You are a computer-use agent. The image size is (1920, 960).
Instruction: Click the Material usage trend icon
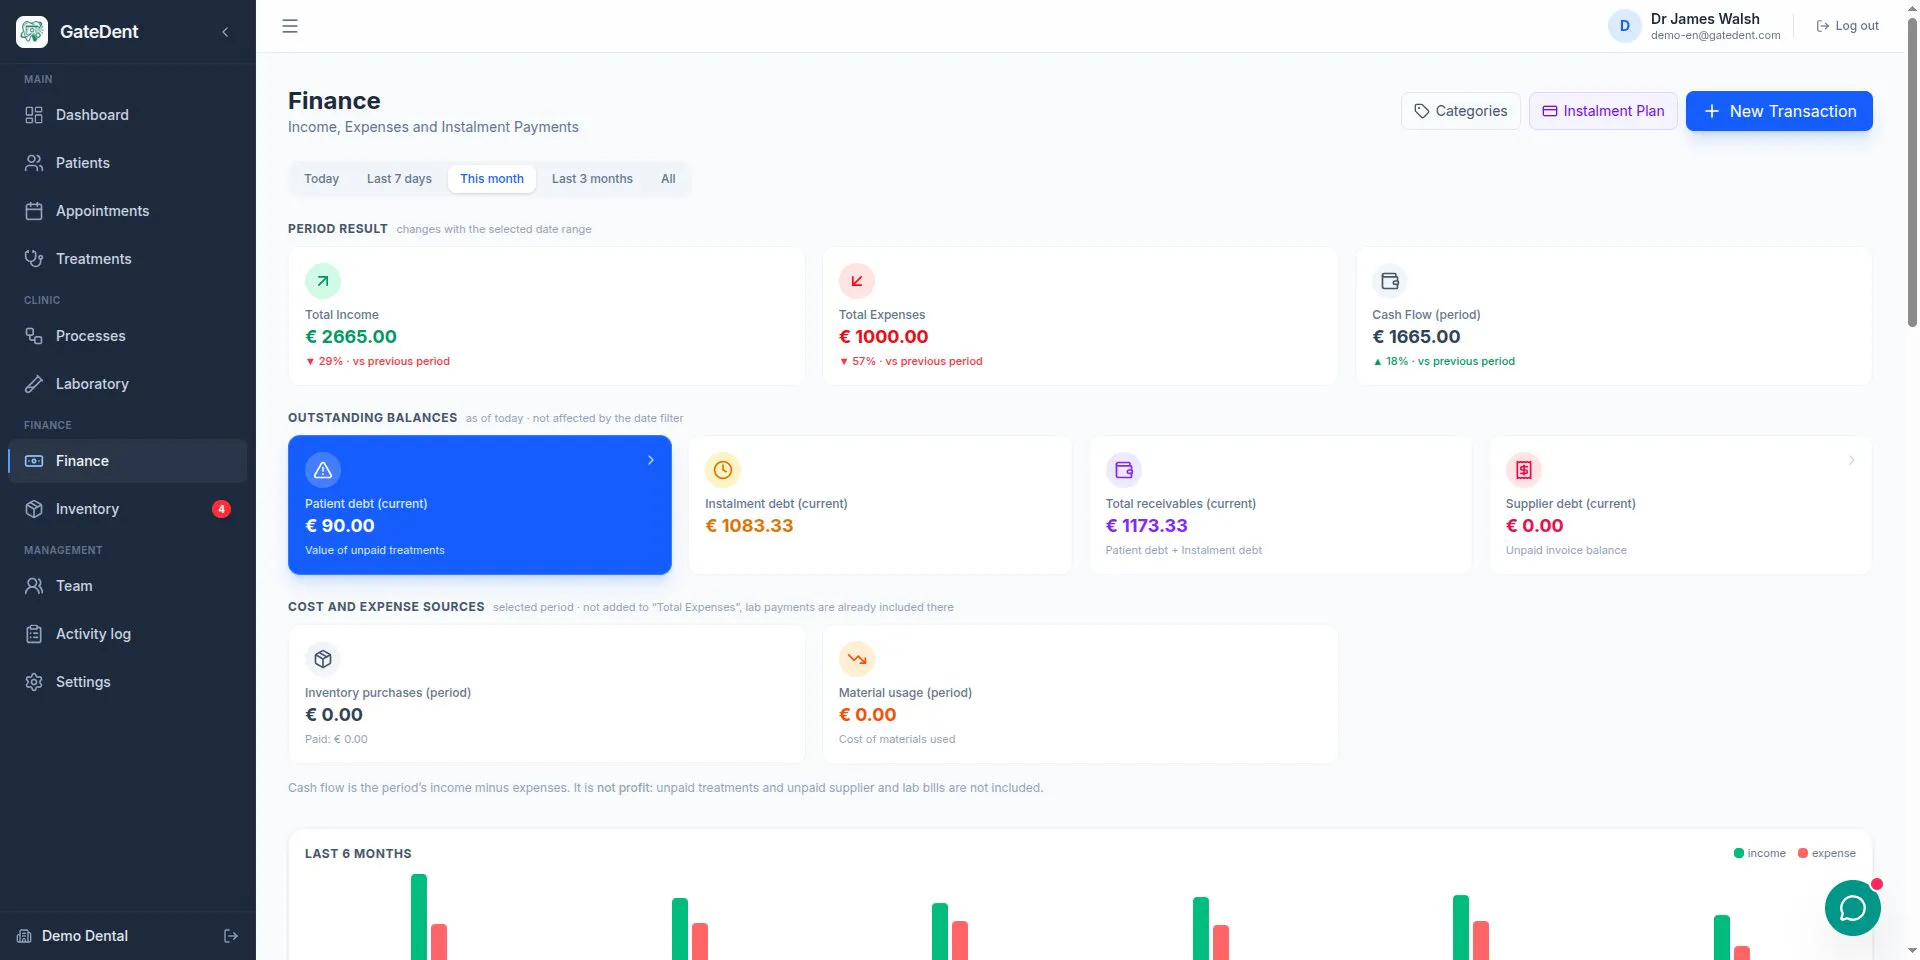pyautogui.click(x=857, y=659)
